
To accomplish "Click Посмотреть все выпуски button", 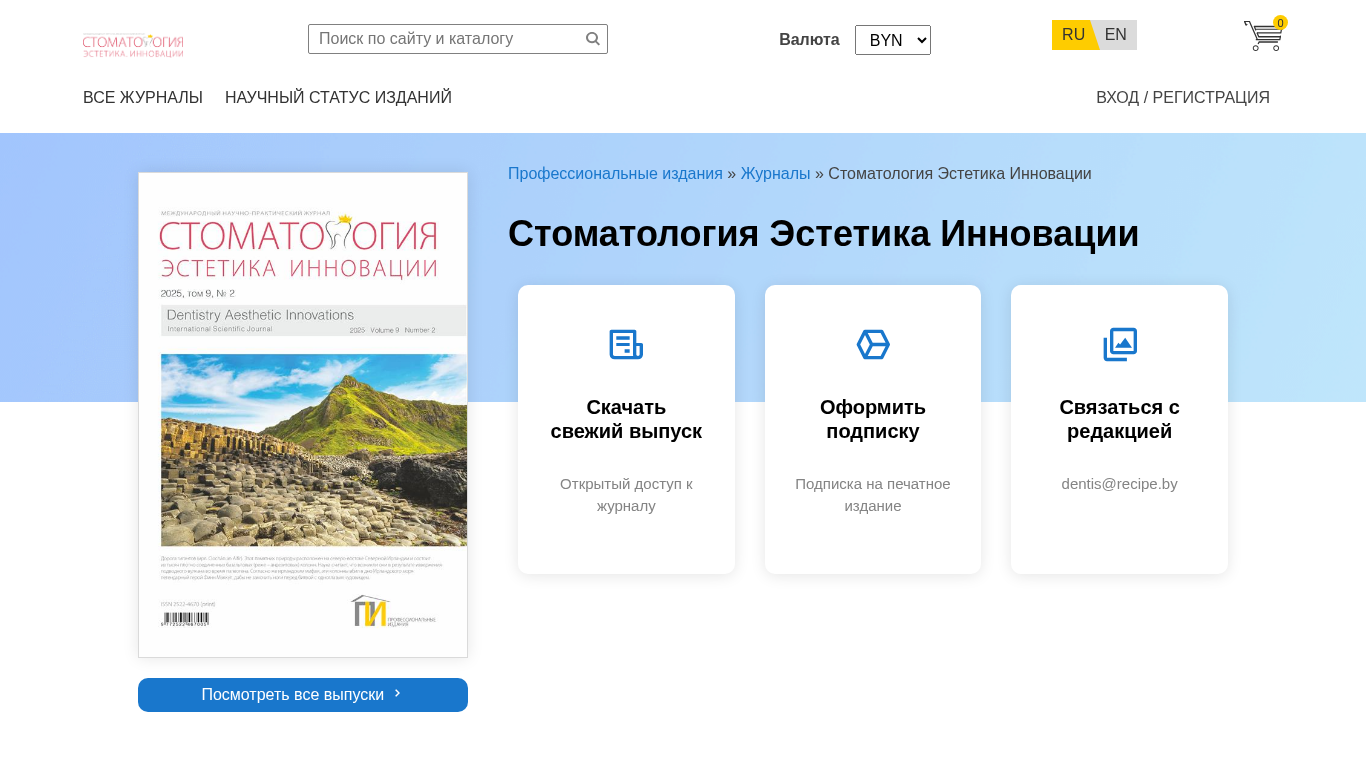I will (303, 695).
